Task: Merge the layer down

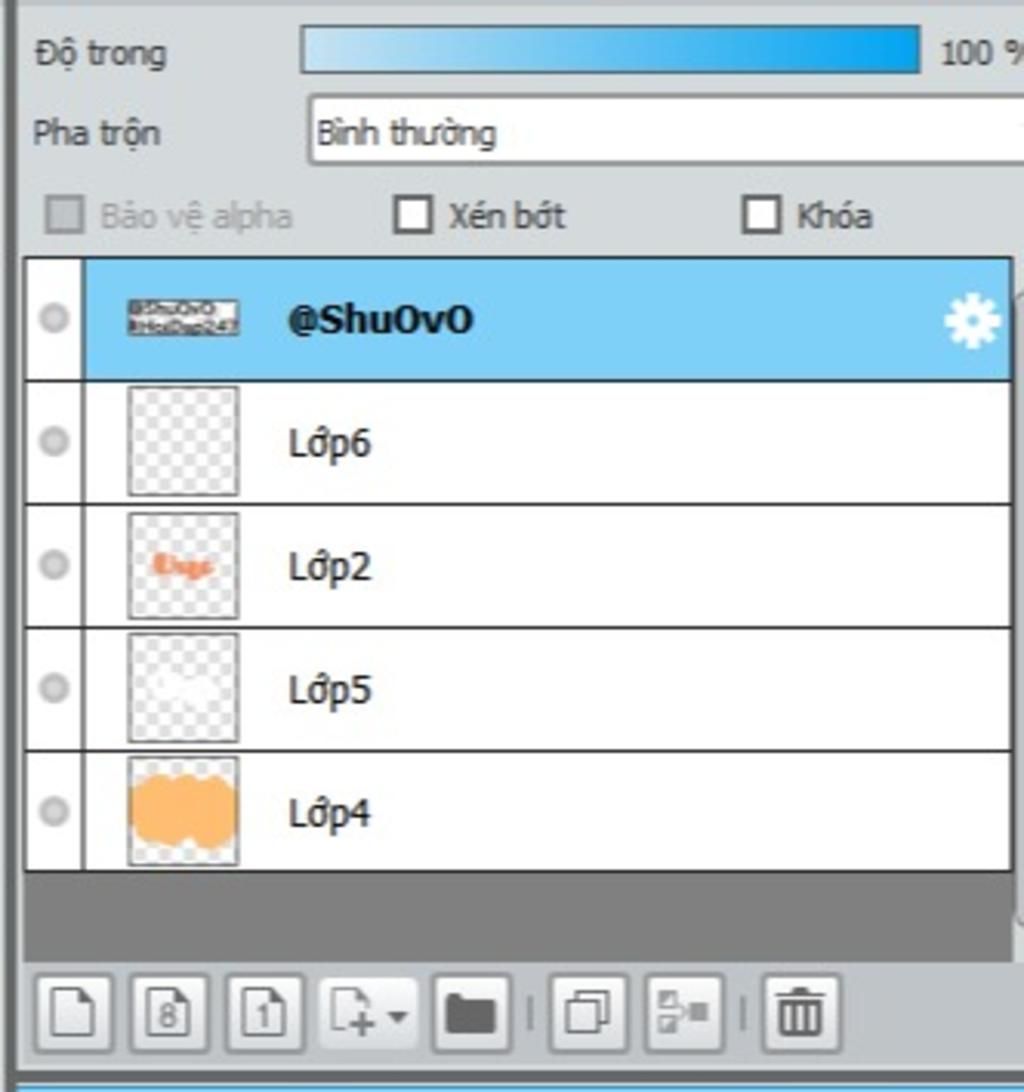Action: [684, 1014]
